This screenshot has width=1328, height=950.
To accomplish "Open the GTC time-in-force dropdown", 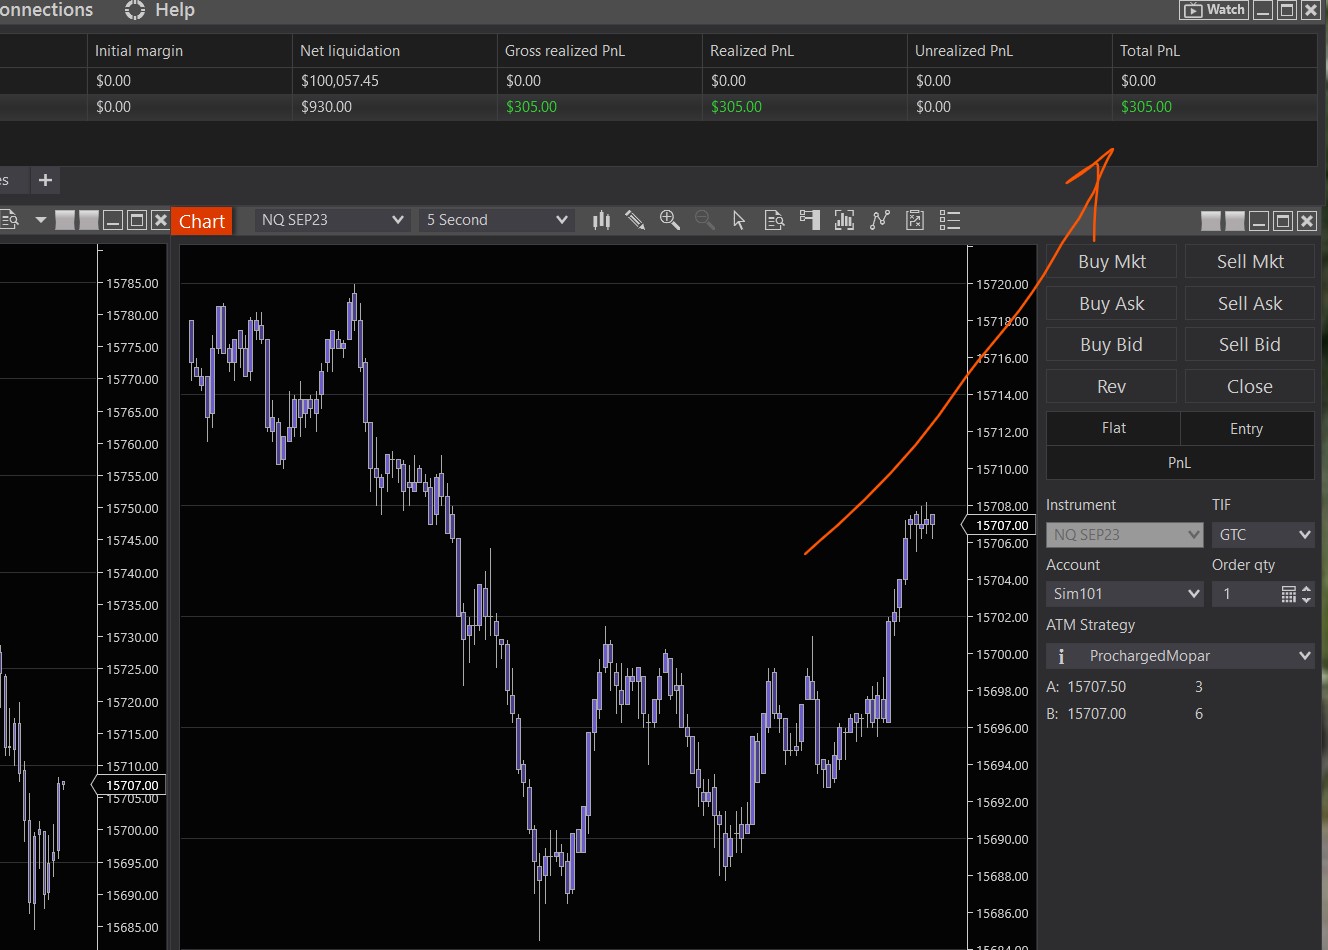I will (1263, 535).
